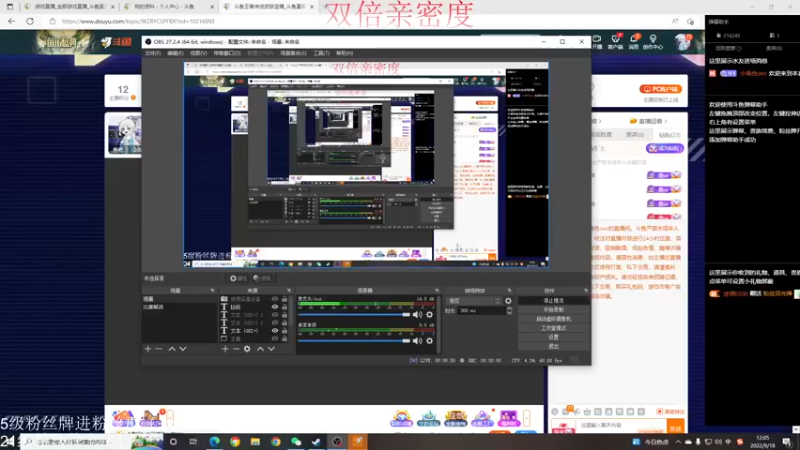Open the third menu in OBS menu bar
This screenshot has width=800, height=450.
point(198,53)
